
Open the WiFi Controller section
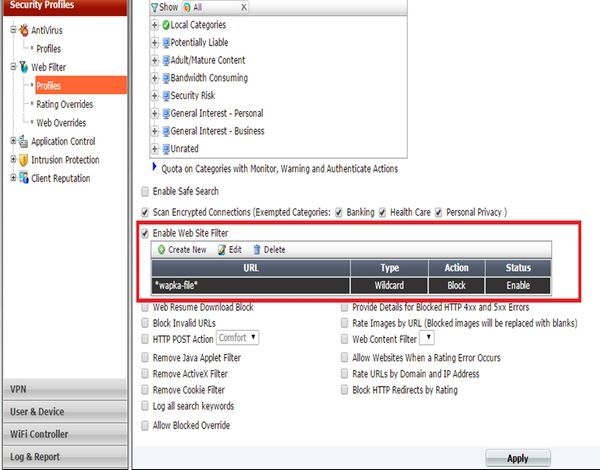tap(65, 434)
